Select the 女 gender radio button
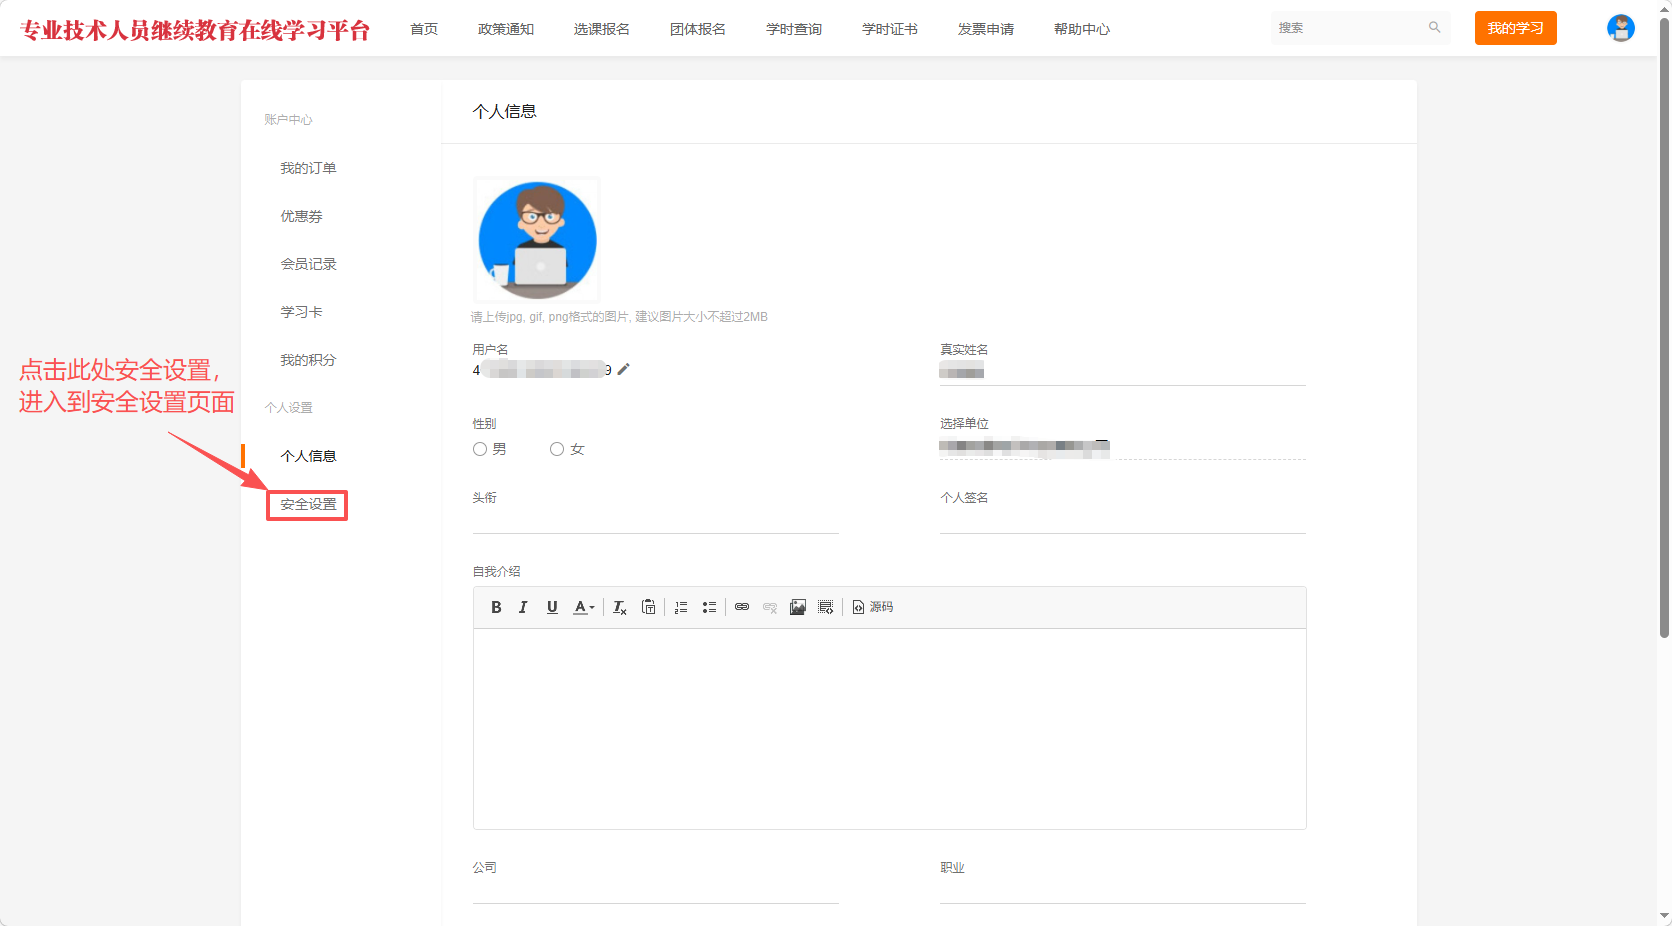The height and width of the screenshot is (926, 1672). [557, 449]
